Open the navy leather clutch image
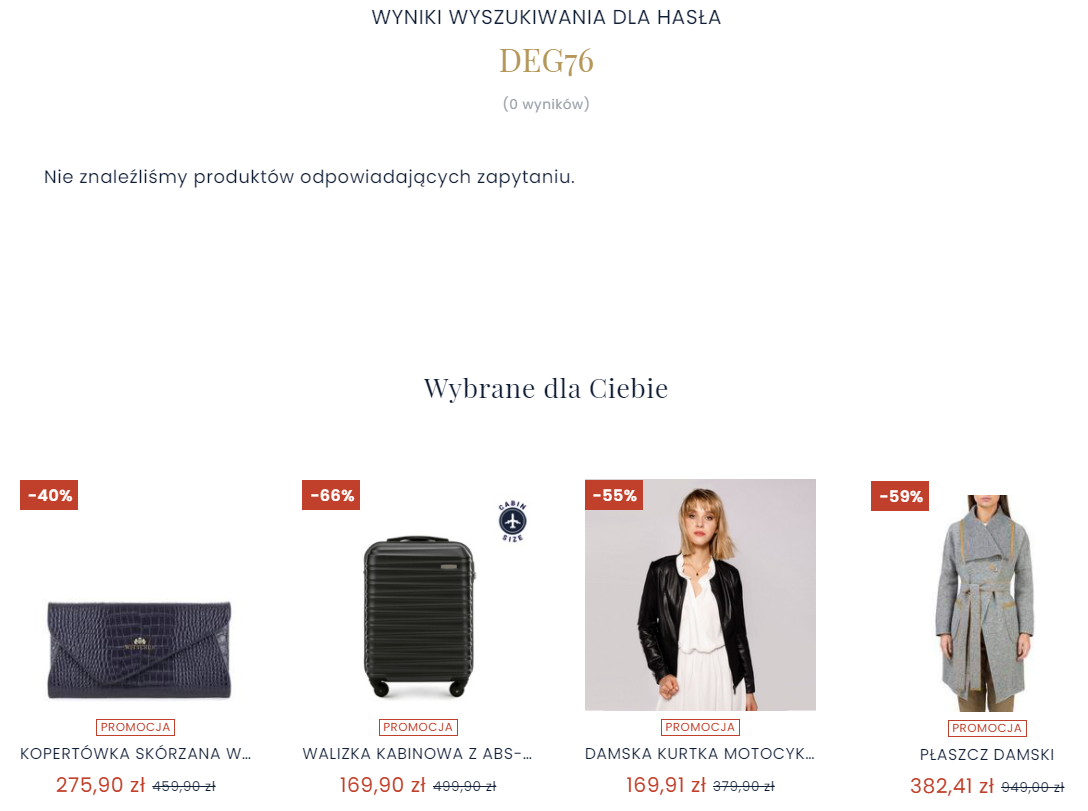 [139, 650]
